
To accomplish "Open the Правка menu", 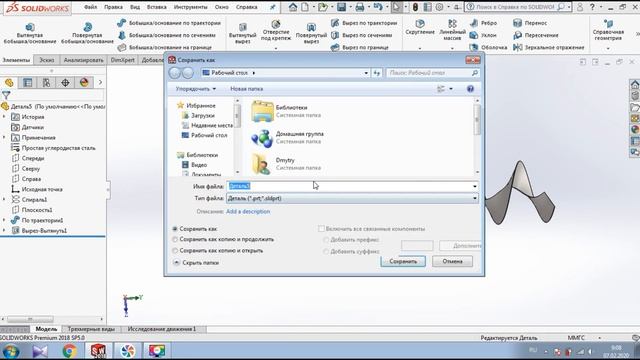I will coord(113,7).
